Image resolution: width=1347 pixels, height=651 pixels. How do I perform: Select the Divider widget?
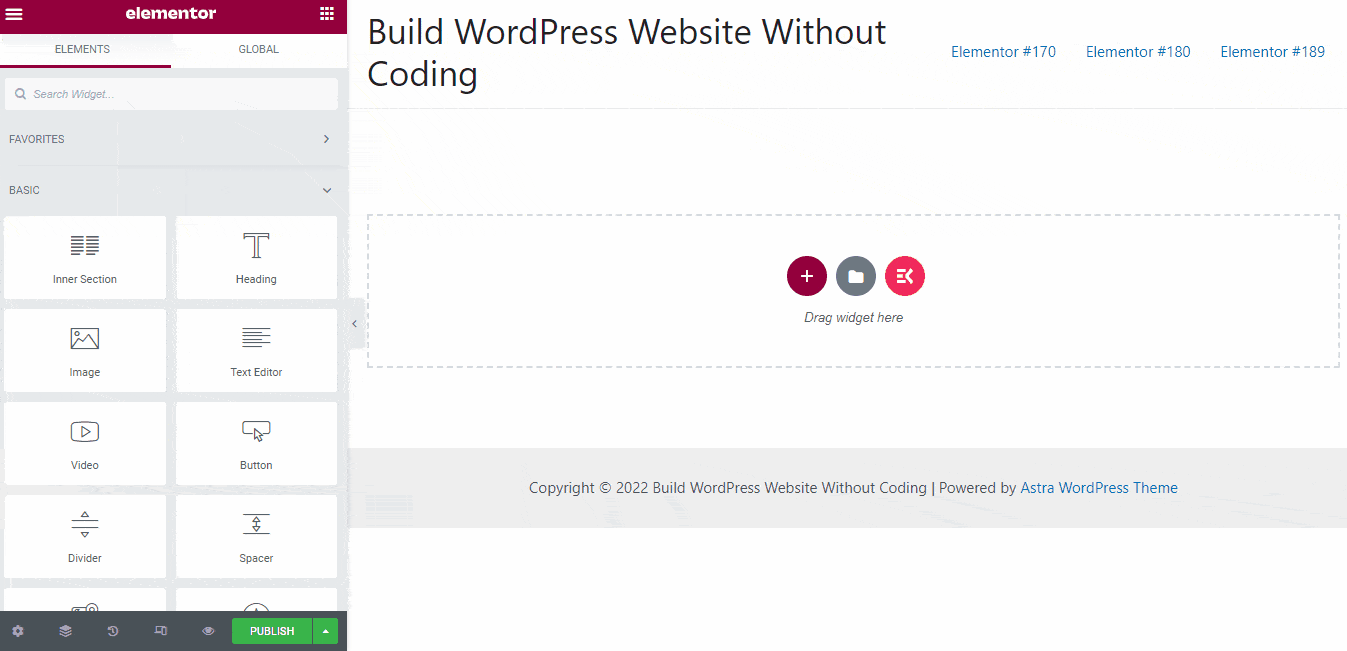coord(85,536)
